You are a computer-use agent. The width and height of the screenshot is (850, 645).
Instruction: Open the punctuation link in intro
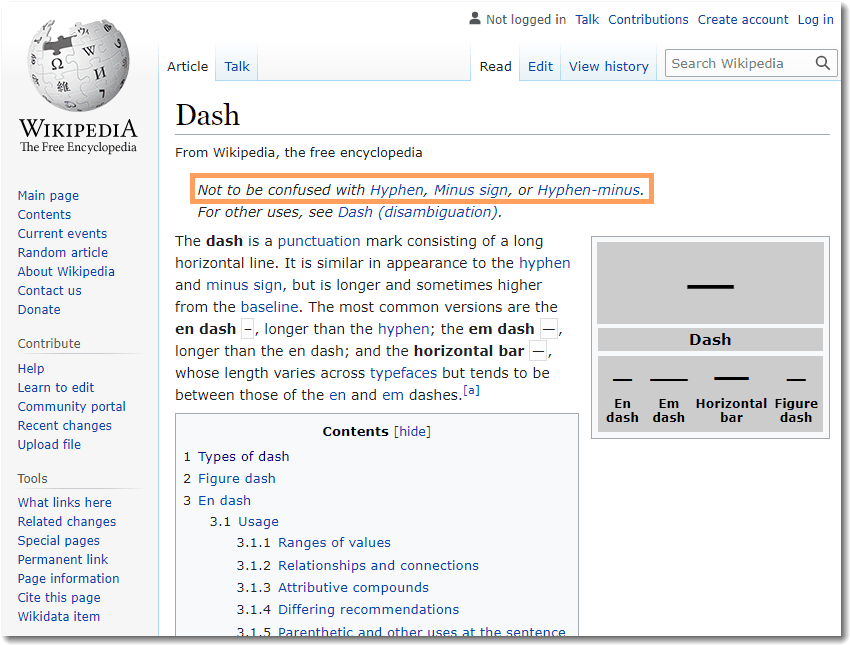(319, 241)
